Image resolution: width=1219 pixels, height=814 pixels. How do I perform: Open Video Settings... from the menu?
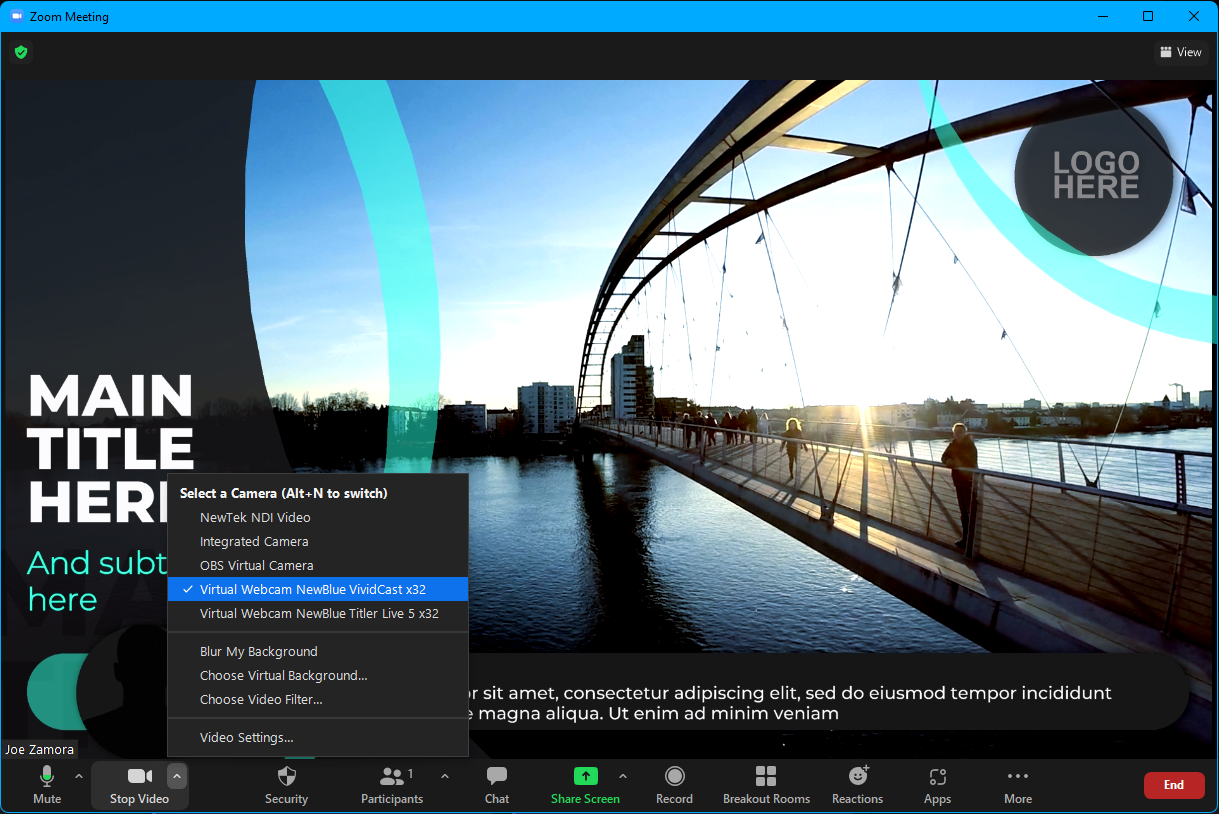(246, 738)
